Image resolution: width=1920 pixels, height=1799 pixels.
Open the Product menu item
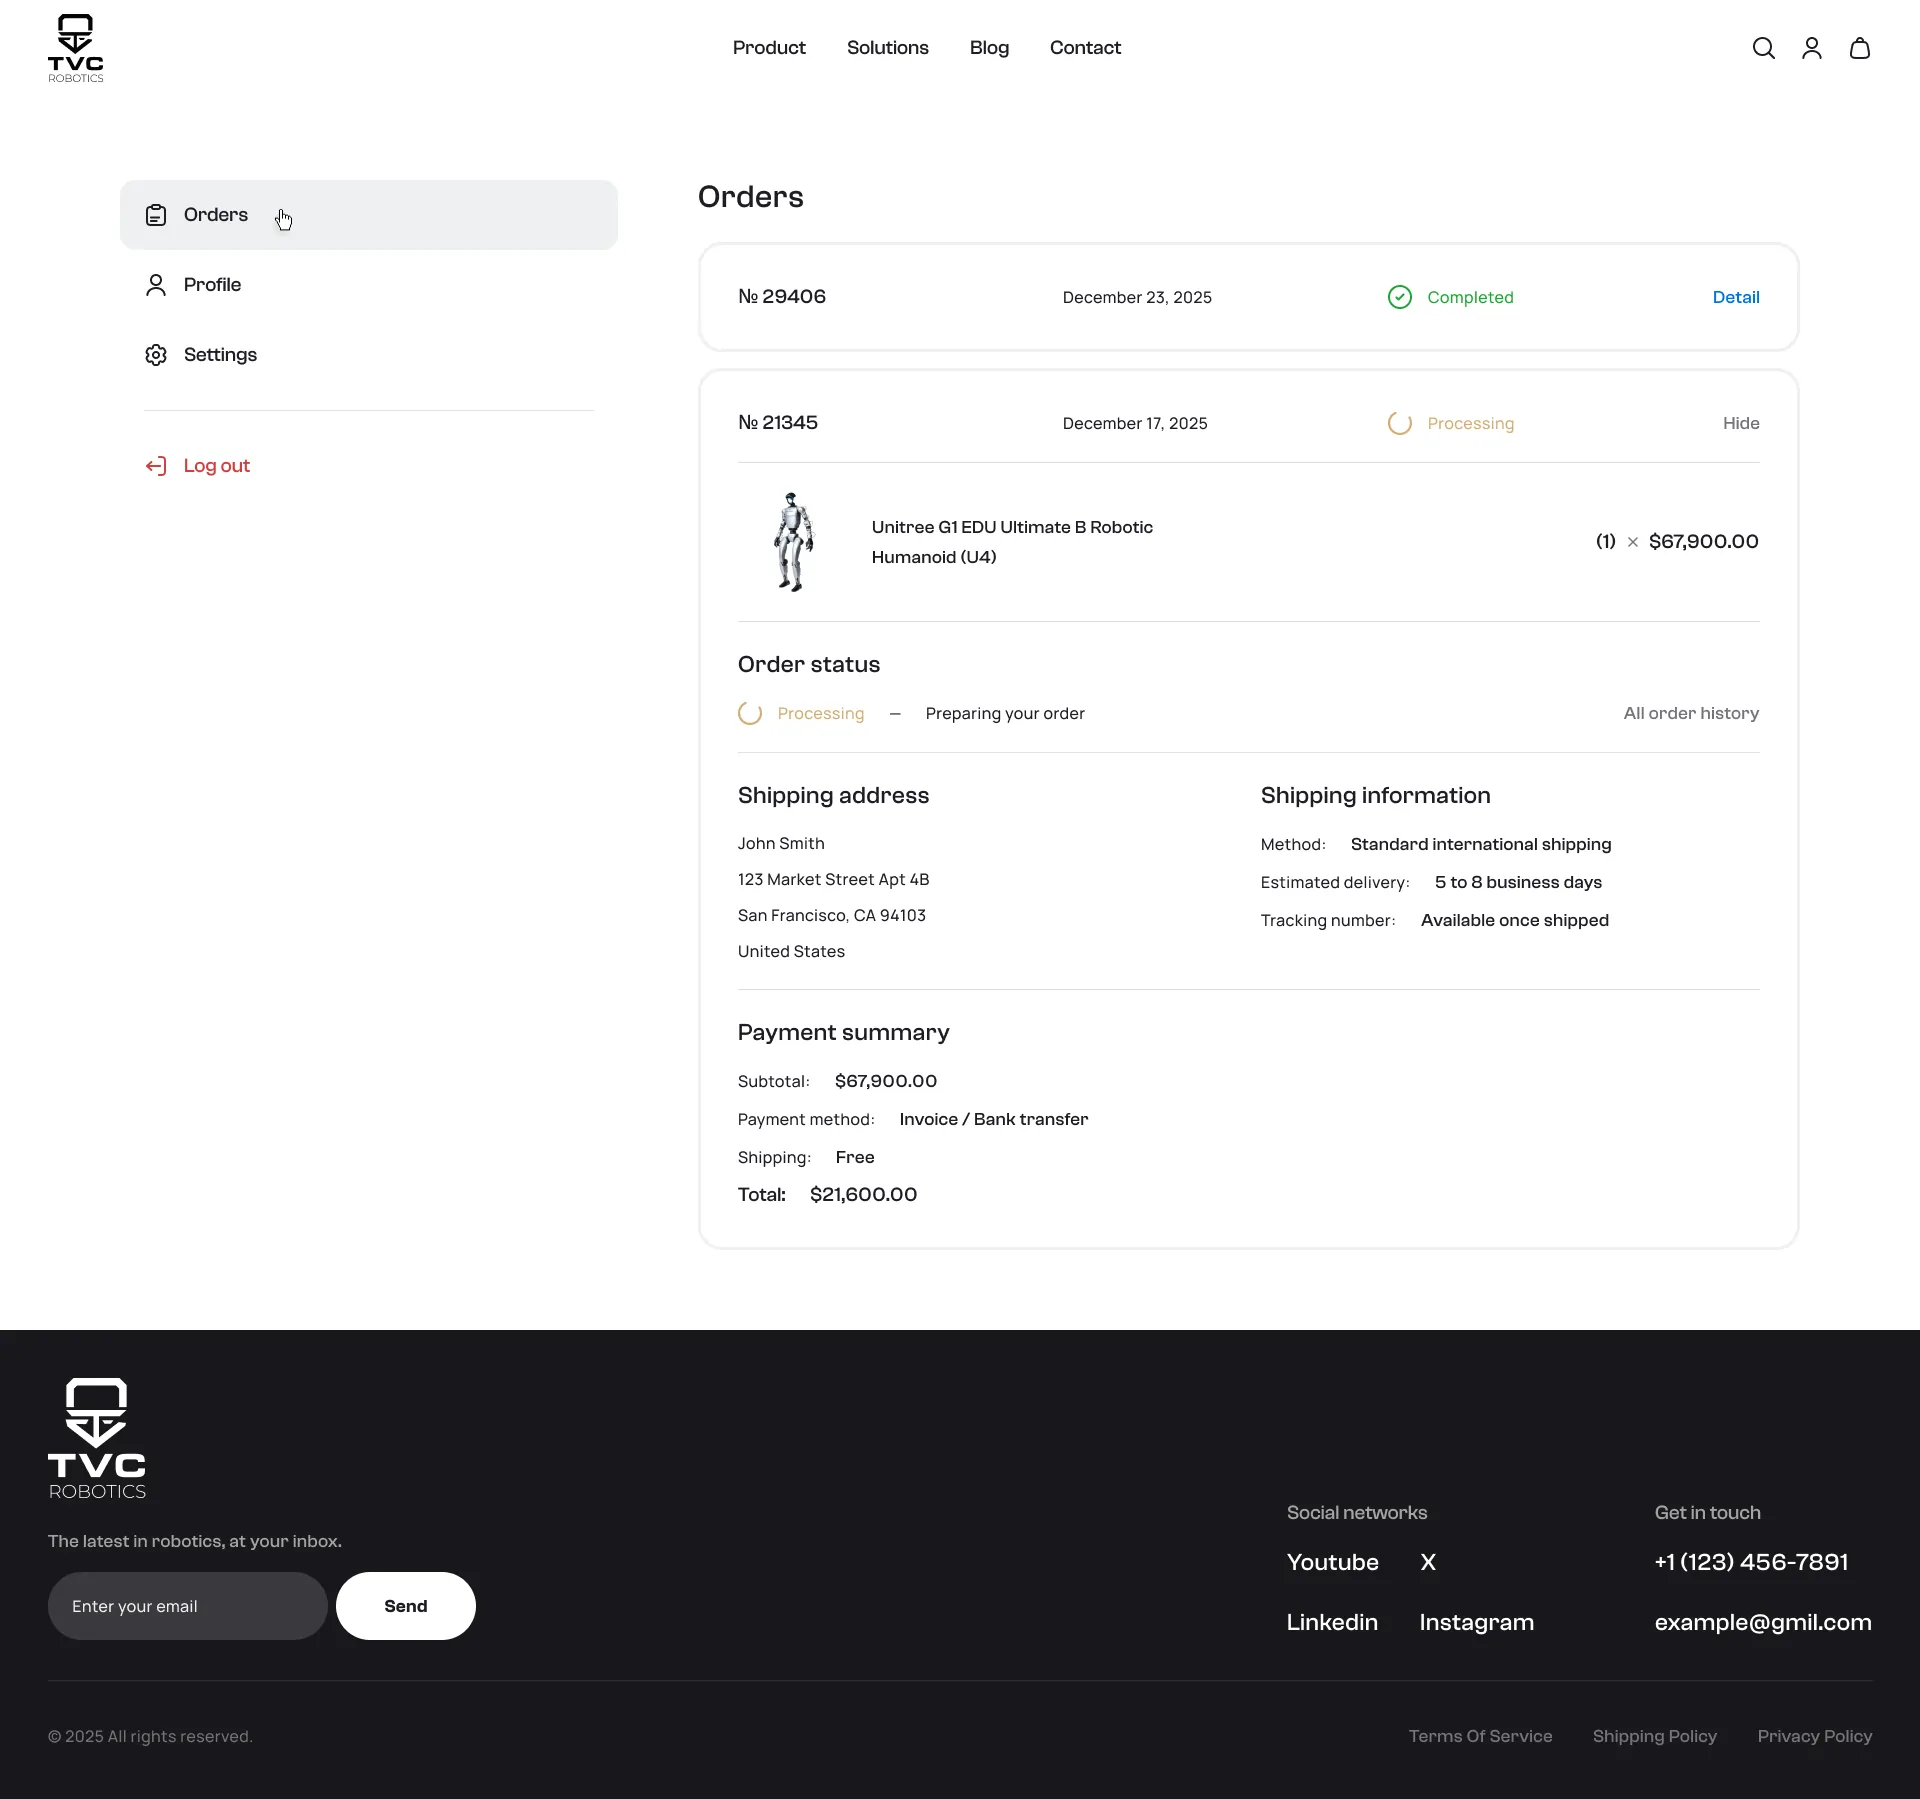pyautogui.click(x=768, y=48)
